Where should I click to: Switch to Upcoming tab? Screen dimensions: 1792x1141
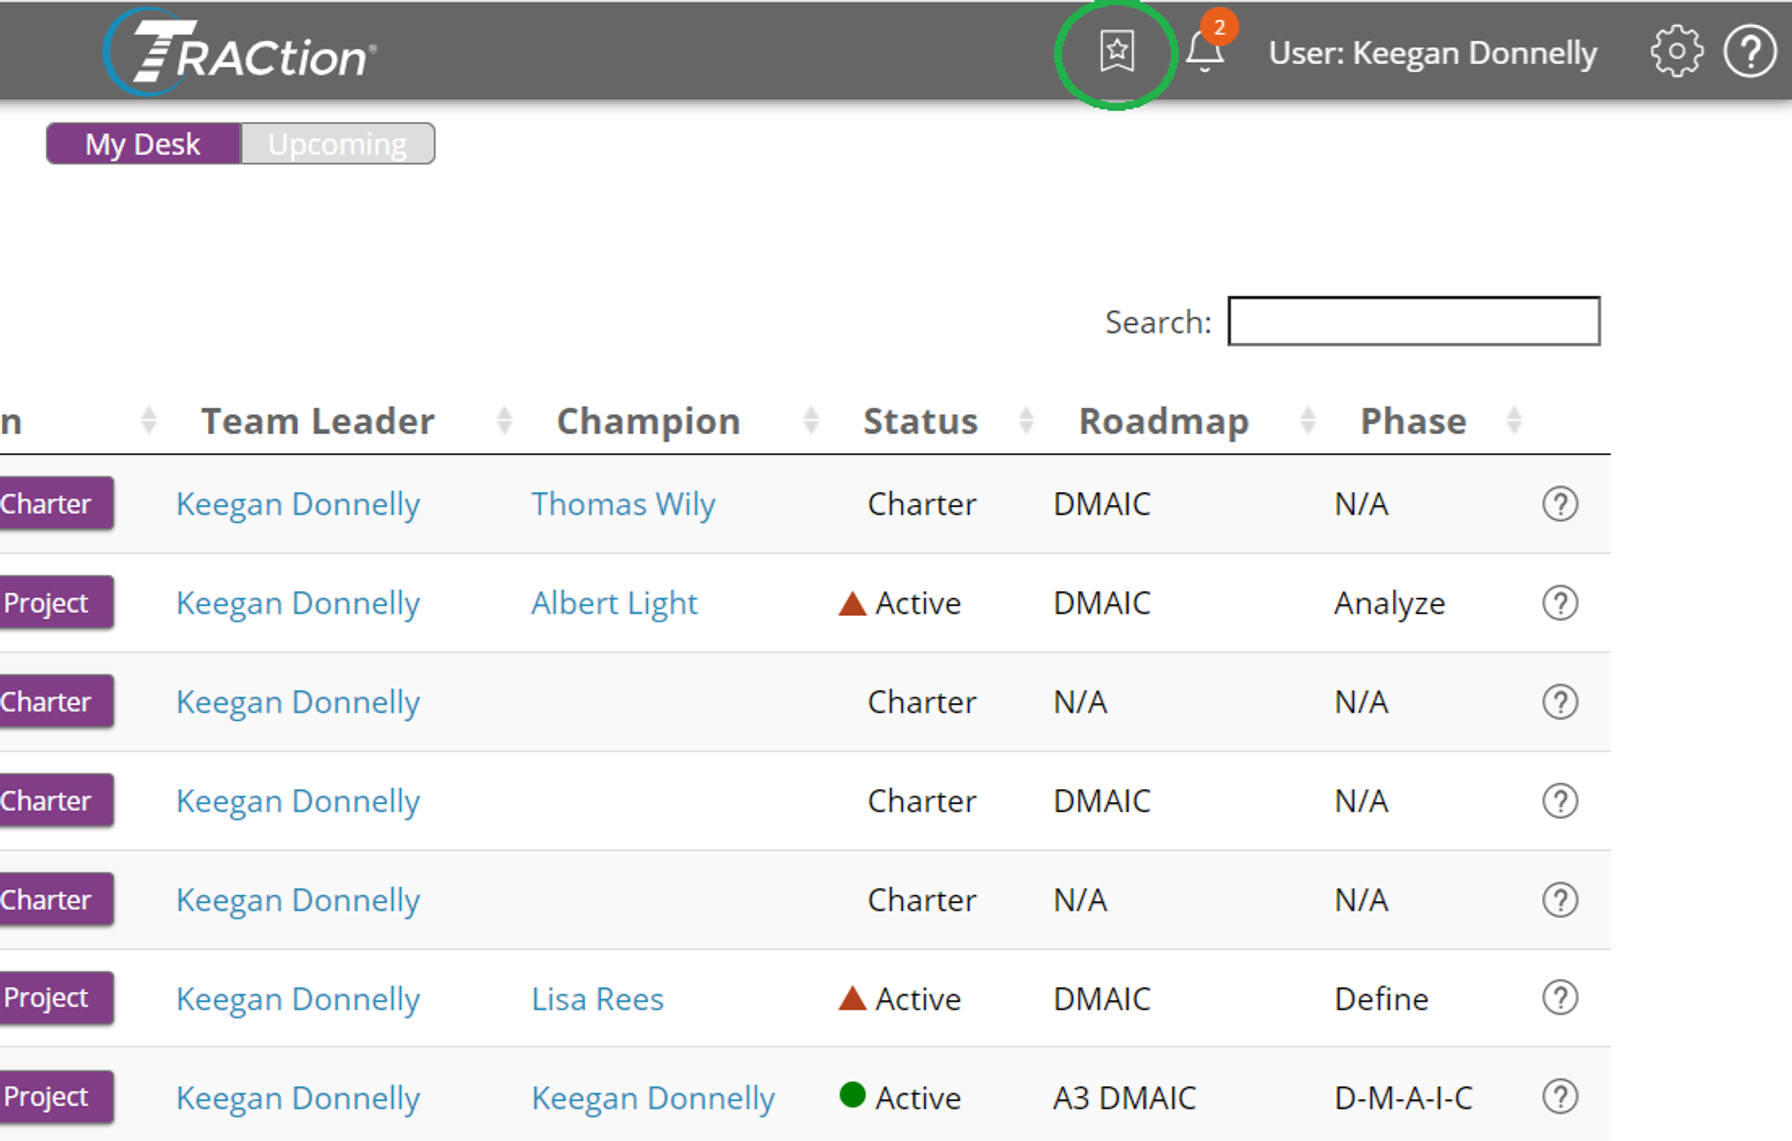point(338,144)
